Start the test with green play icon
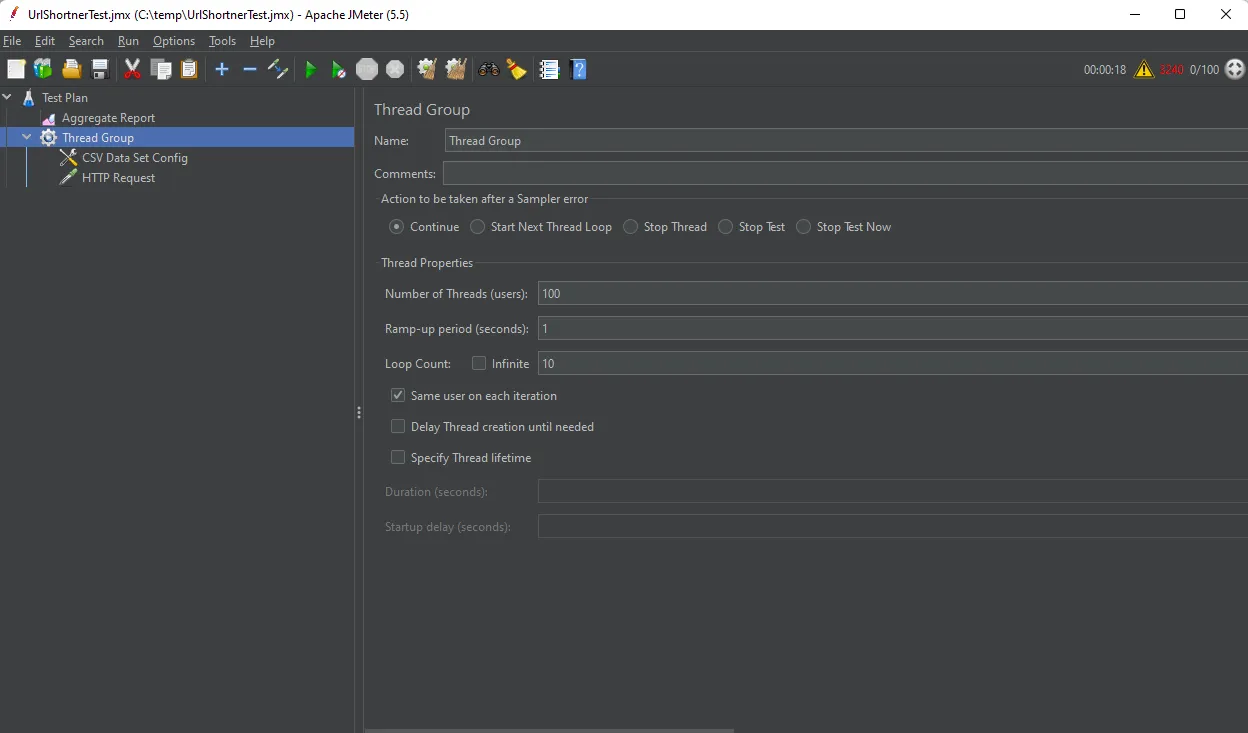The width and height of the screenshot is (1248, 733). coord(311,69)
